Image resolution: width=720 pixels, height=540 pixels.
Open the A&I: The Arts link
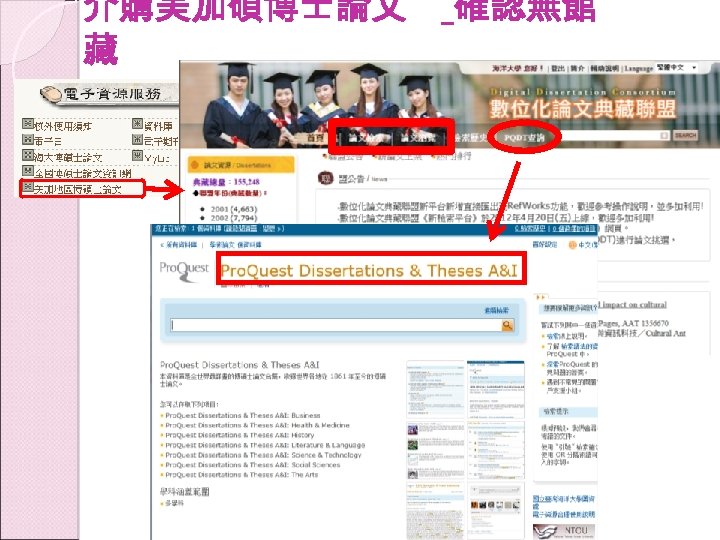(242, 475)
